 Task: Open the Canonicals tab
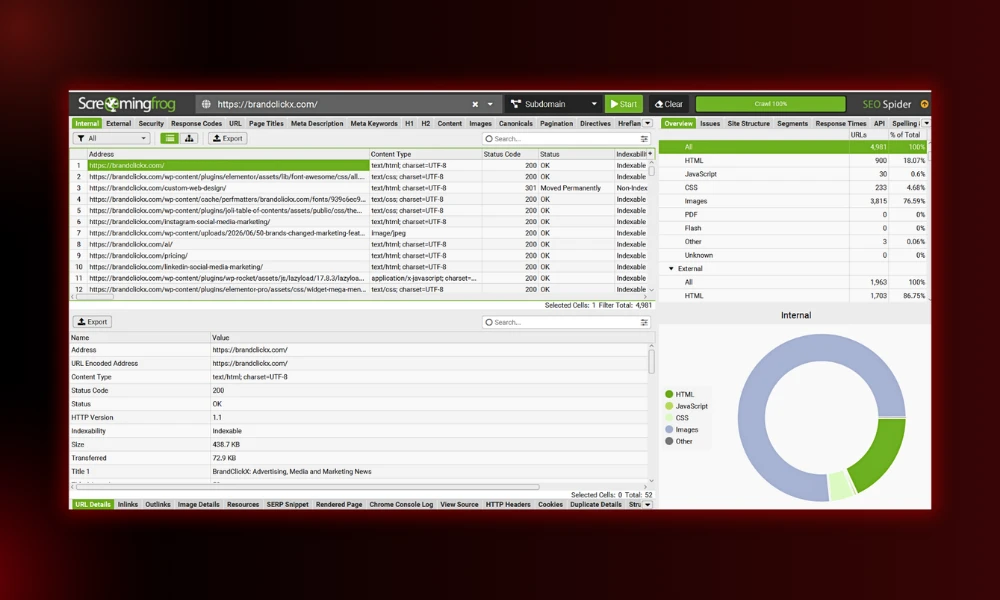[x=515, y=124]
